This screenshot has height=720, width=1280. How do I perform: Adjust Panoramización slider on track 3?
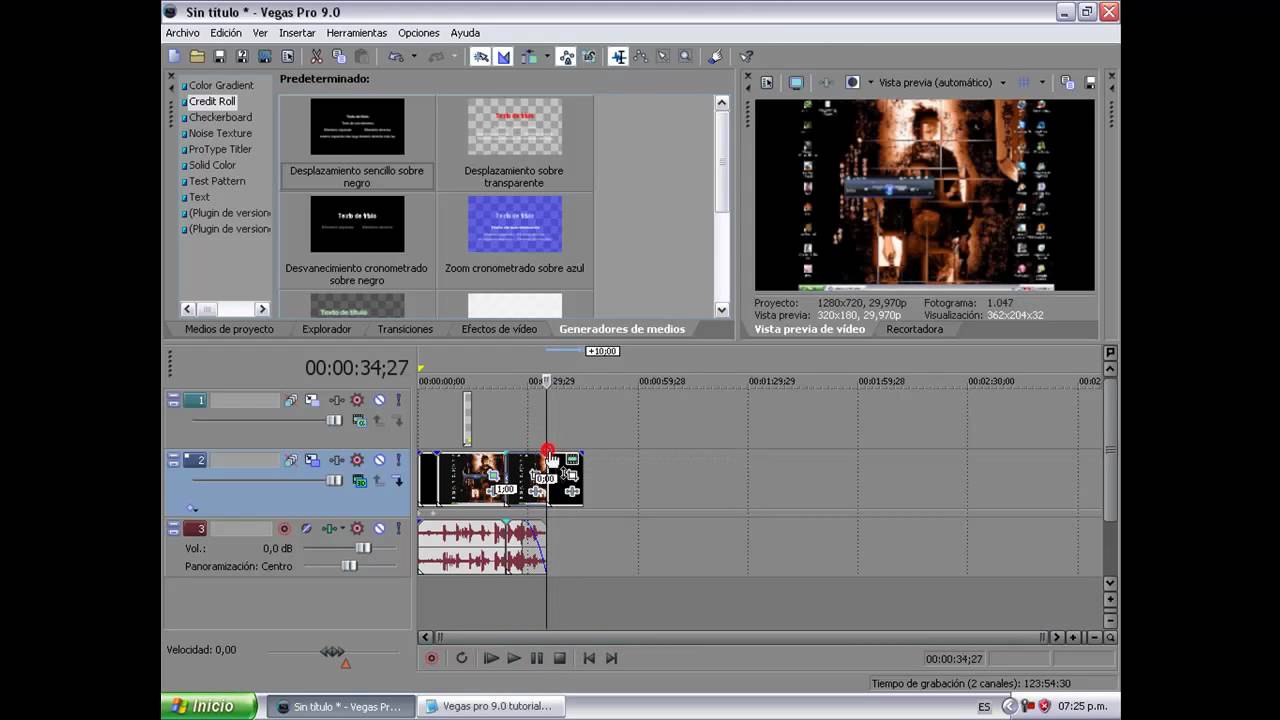pos(349,566)
